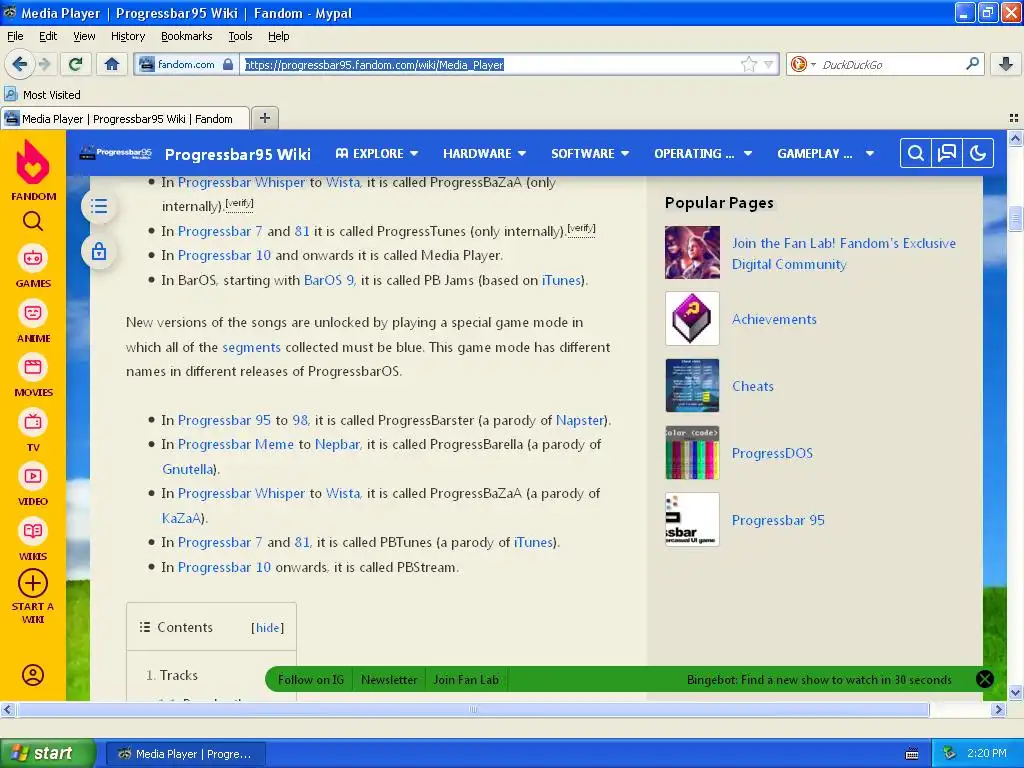Open Fandom sidebar search icon

click(33, 221)
